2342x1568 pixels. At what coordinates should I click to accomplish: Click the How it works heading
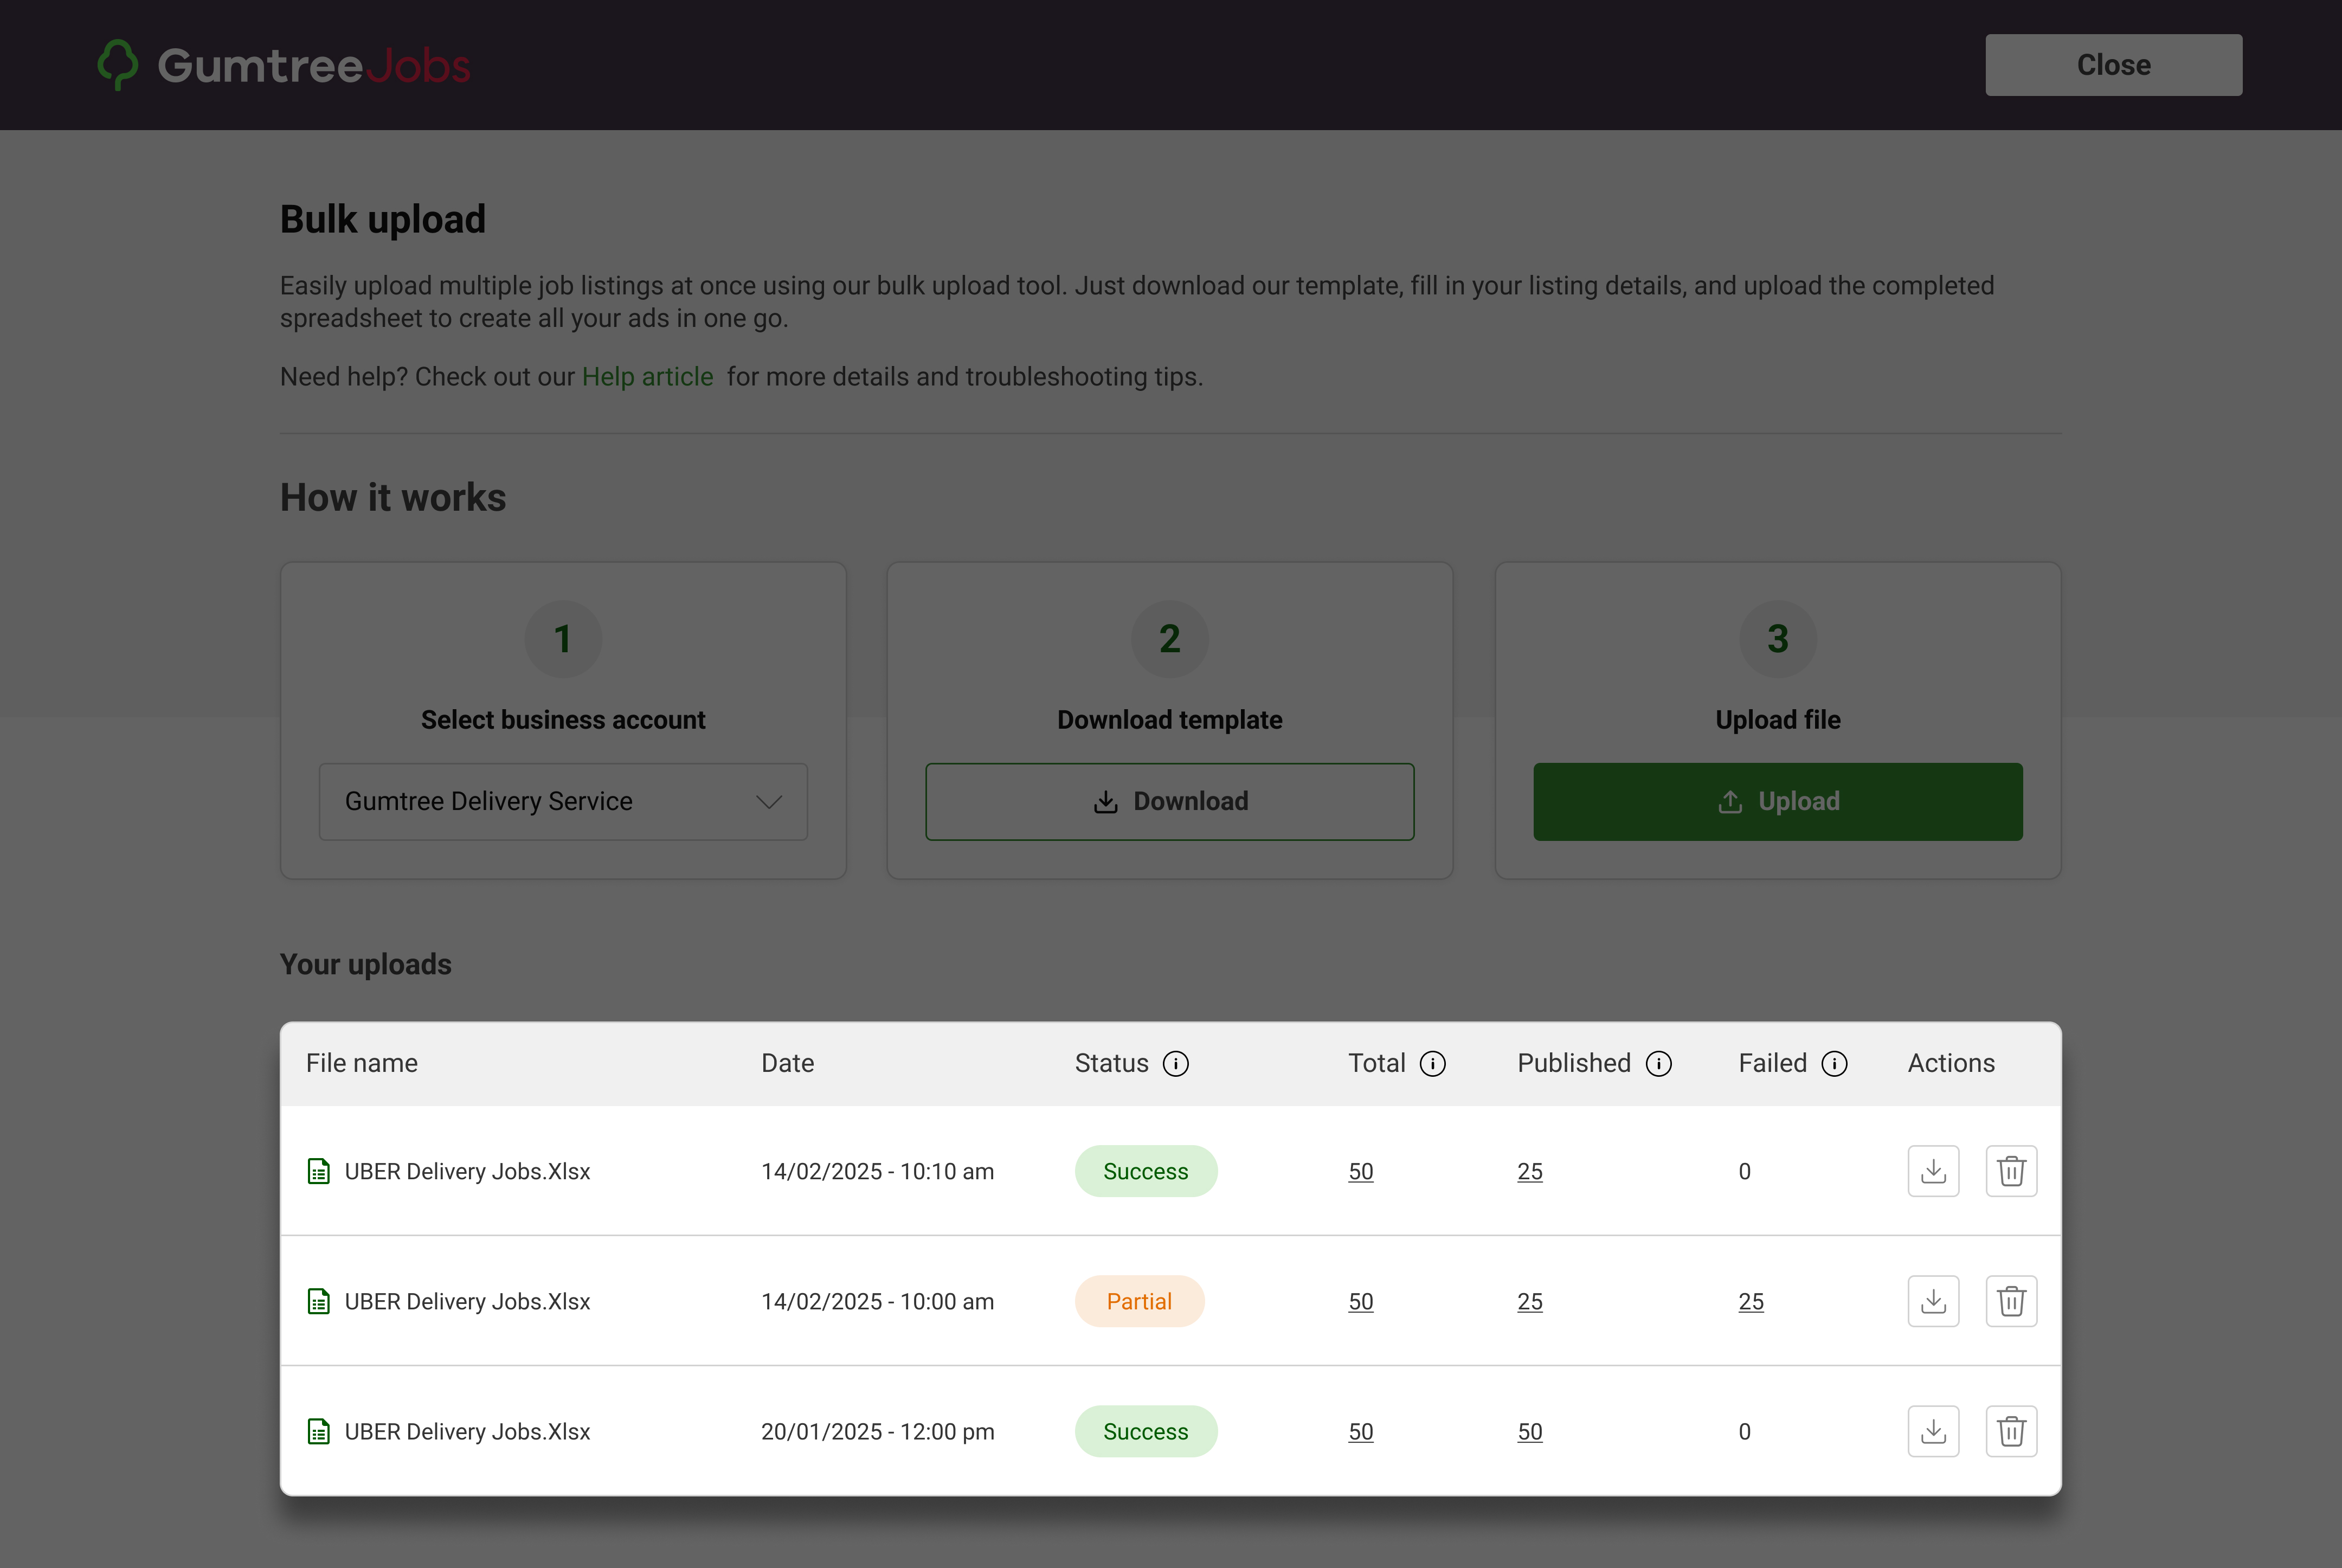tap(393, 497)
